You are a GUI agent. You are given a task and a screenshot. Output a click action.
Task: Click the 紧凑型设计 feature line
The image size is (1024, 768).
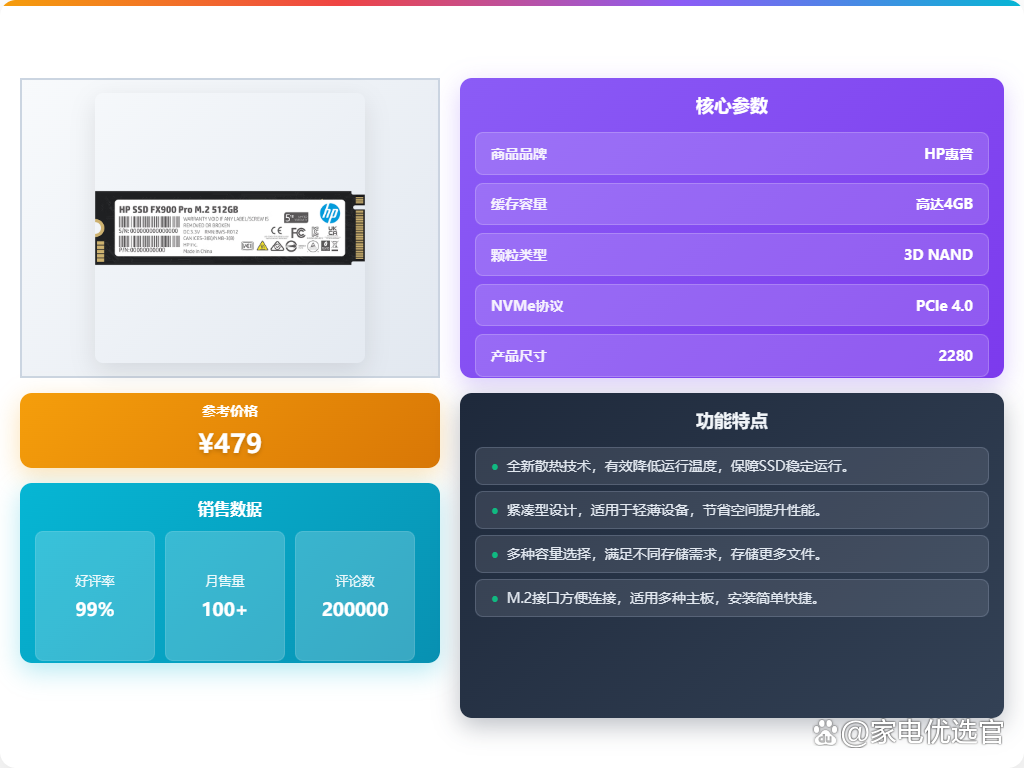click(x=731, y=510)
